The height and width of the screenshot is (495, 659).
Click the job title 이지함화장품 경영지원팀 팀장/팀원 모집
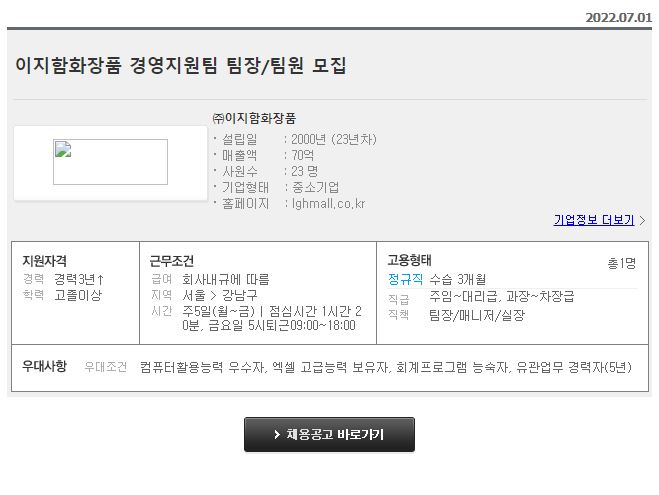(181, 66)
